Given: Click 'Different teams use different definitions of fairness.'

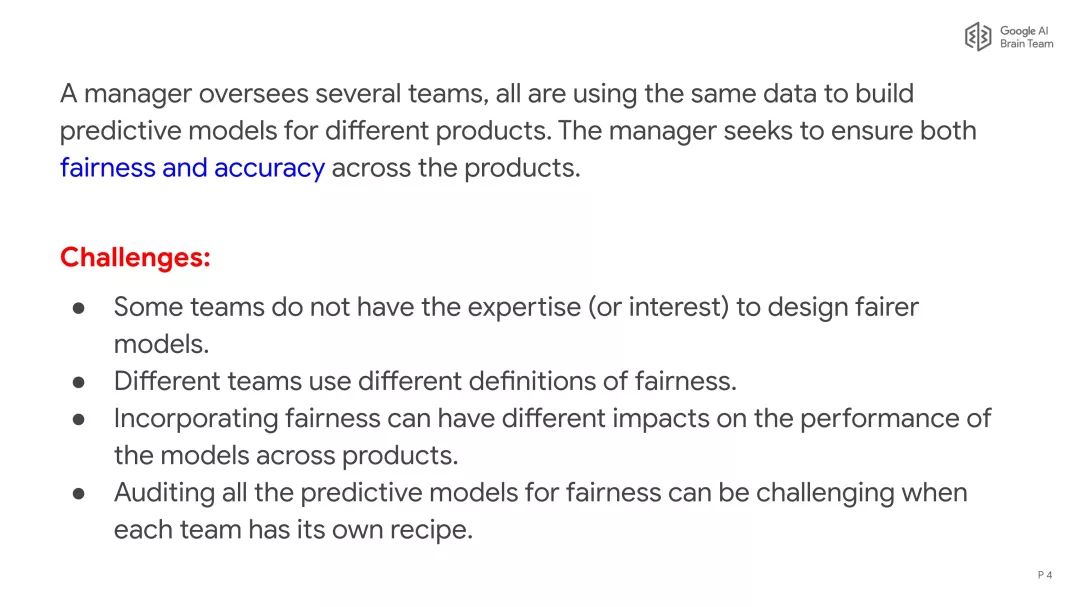Looking at the screenshot, I should 425,381.
